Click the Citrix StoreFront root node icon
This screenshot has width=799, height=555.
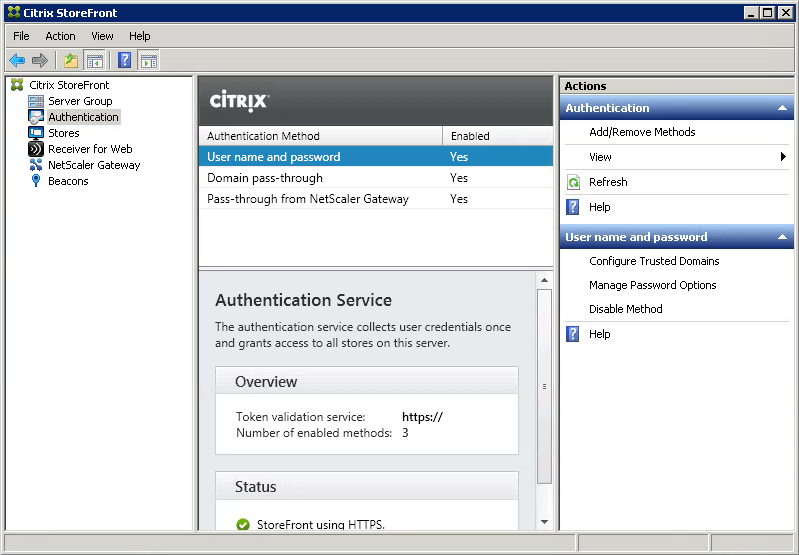pyautogui.click(x=17, y=85)
